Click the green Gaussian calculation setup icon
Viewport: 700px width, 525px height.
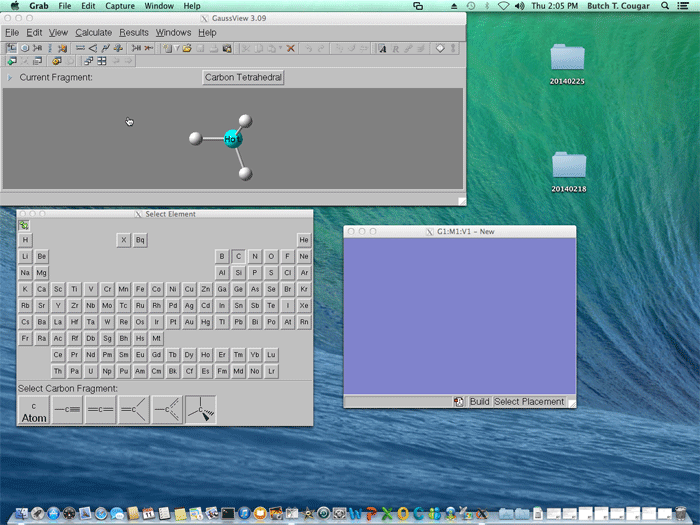click(12, 61)
